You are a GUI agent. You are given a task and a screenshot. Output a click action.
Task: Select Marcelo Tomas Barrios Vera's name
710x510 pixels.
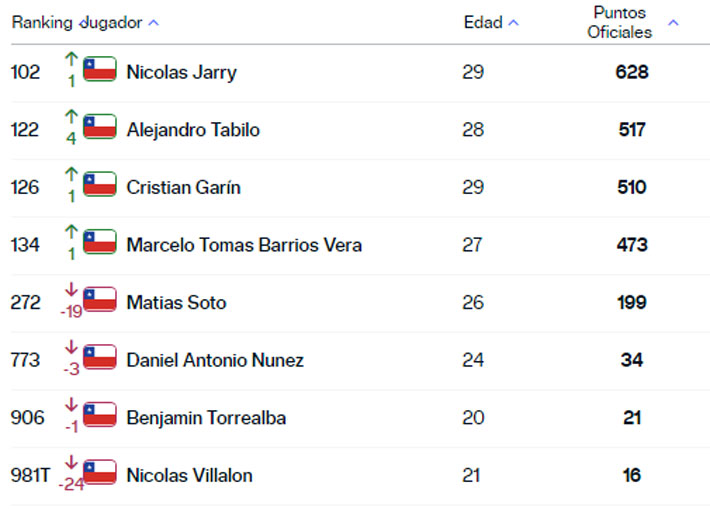(x=243, y=245)
